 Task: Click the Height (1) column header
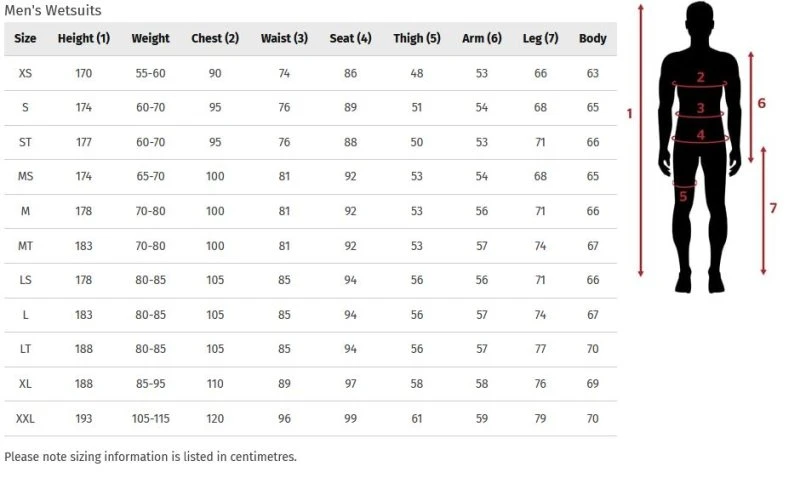coord(84,39)
